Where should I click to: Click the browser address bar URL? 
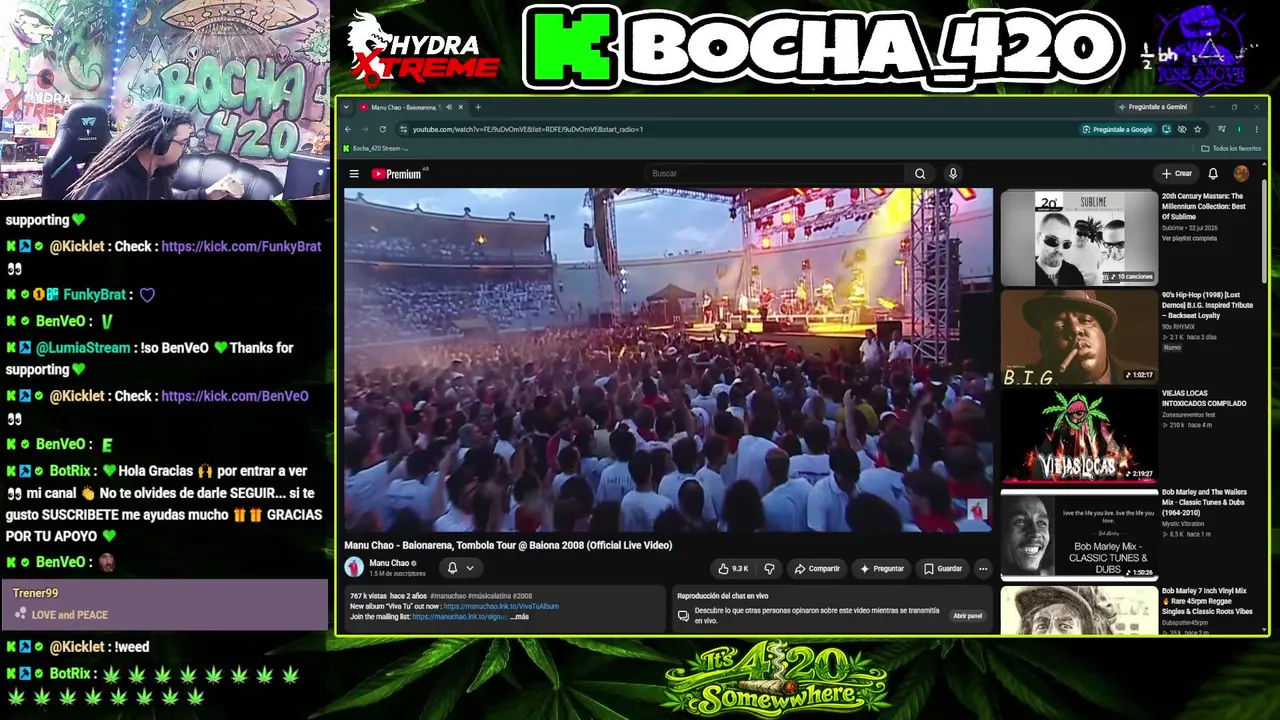[x=528, y=129]
